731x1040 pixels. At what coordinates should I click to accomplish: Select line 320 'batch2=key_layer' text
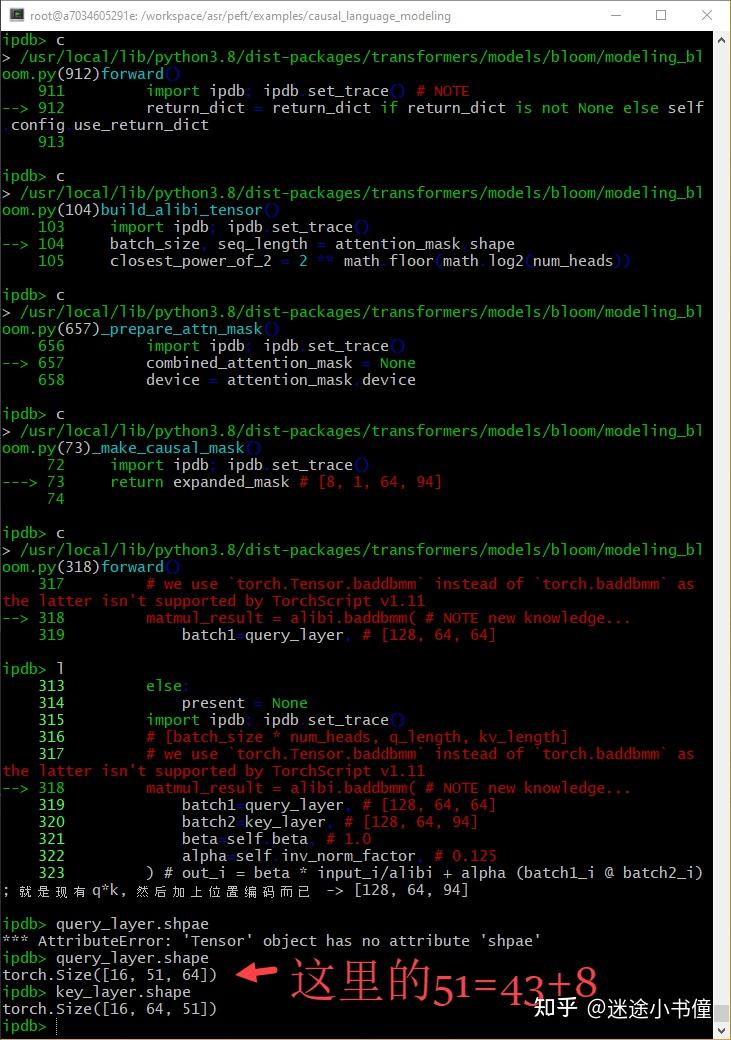pyautogui.click(x=253, y=822)
